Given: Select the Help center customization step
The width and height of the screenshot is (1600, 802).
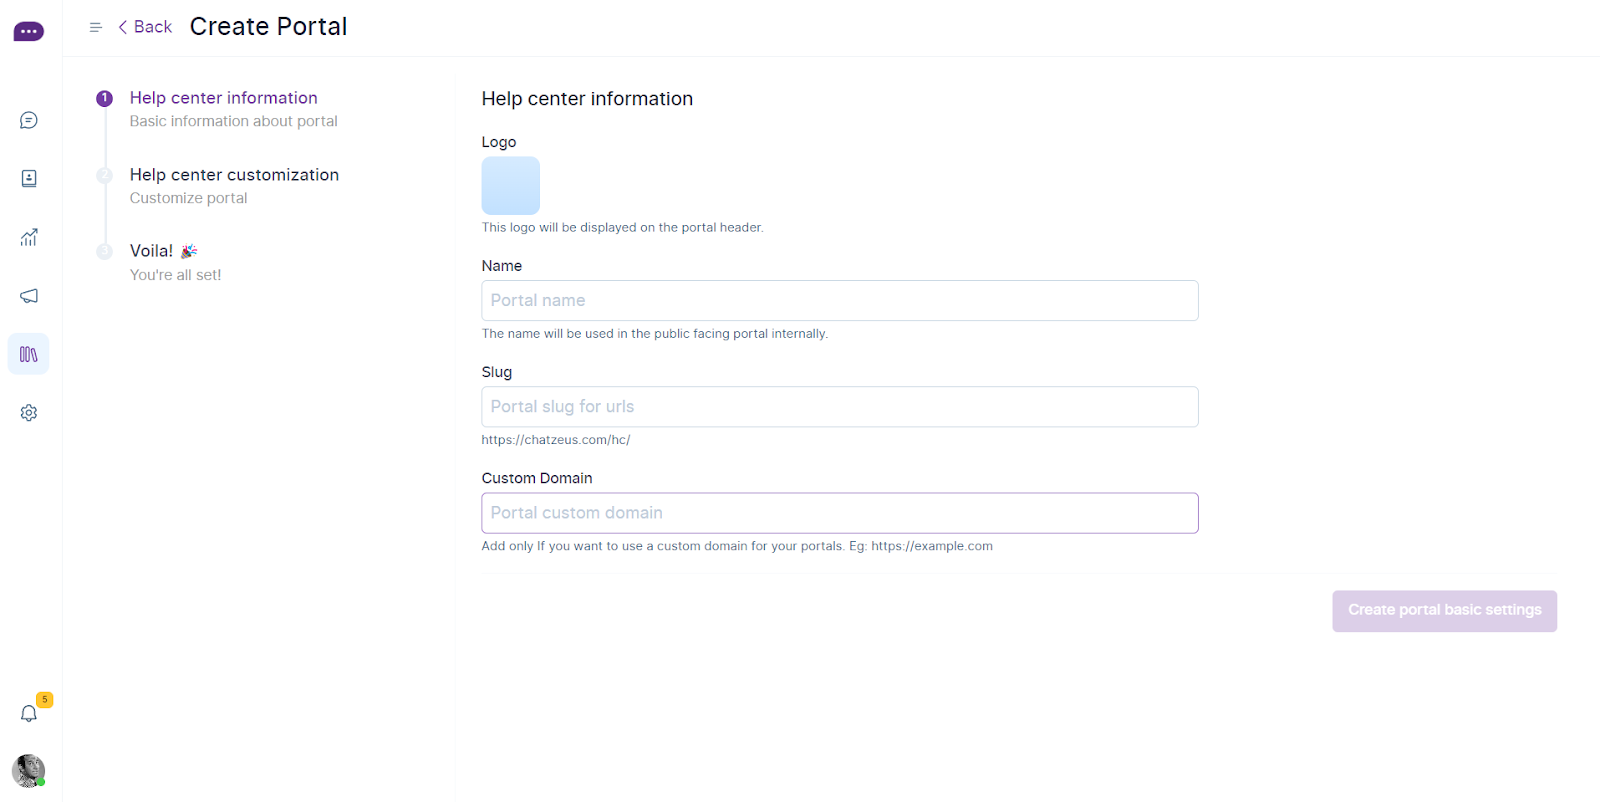Looking at the screenshot, I should (x=234, y=175).
